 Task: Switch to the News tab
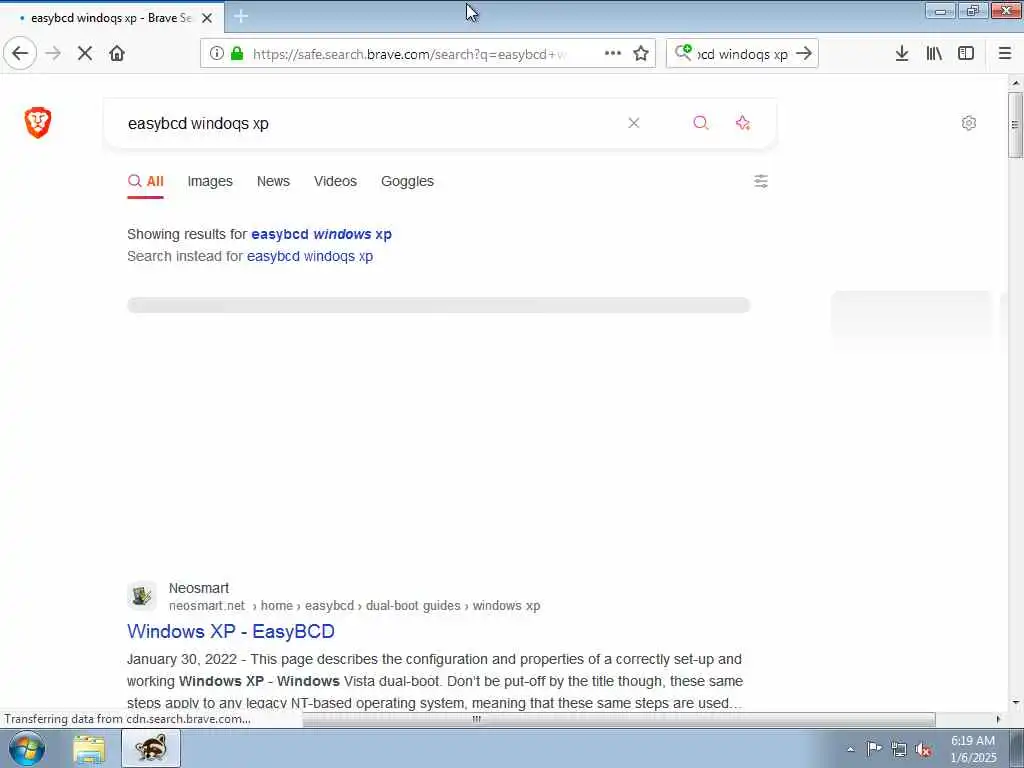point(273,181)
